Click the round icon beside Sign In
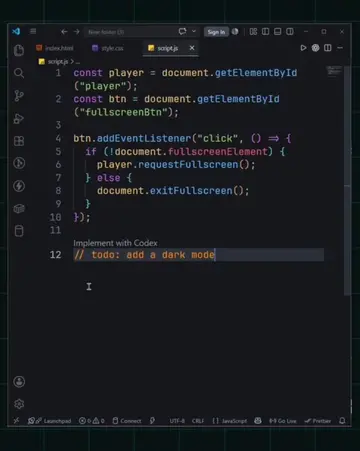The width and height of the screenshot is (360, 451). (235, 32)
